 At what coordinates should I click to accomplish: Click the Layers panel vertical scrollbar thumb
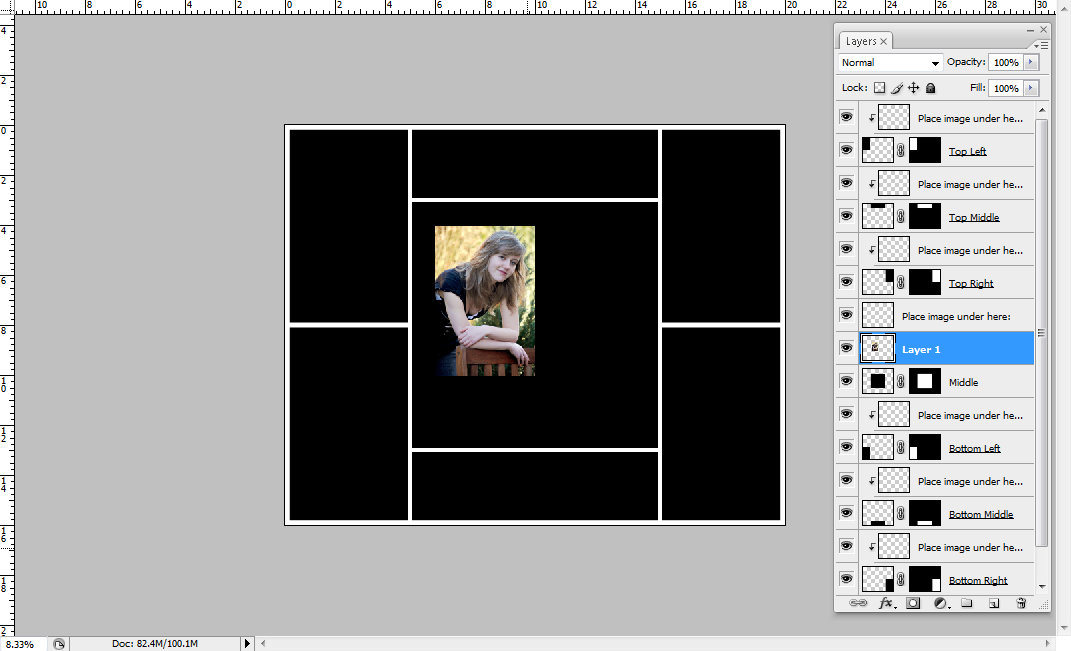pyautogui.click(x=1042, y=333)
